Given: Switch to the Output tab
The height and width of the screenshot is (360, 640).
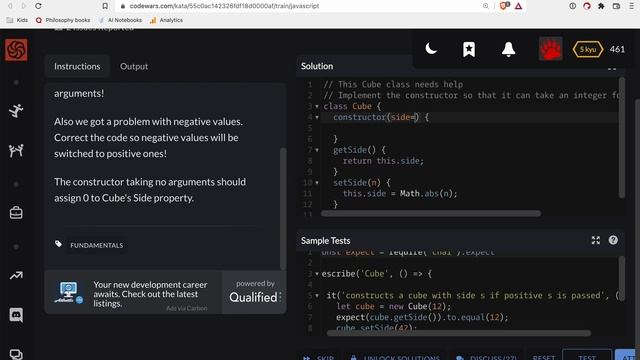Looking at the screenshot, I should pos(134,66).
